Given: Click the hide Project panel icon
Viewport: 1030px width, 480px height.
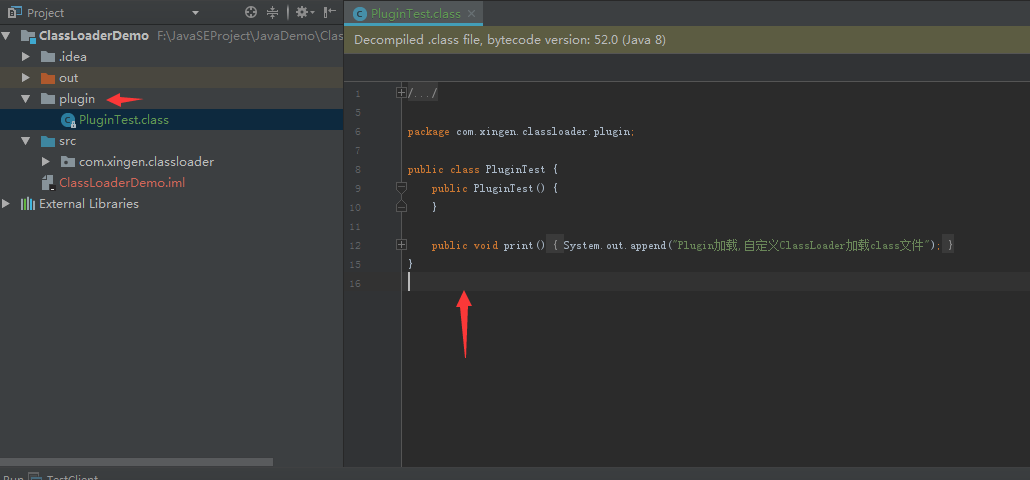Looking at the screenshot, I should click(330, 12).
